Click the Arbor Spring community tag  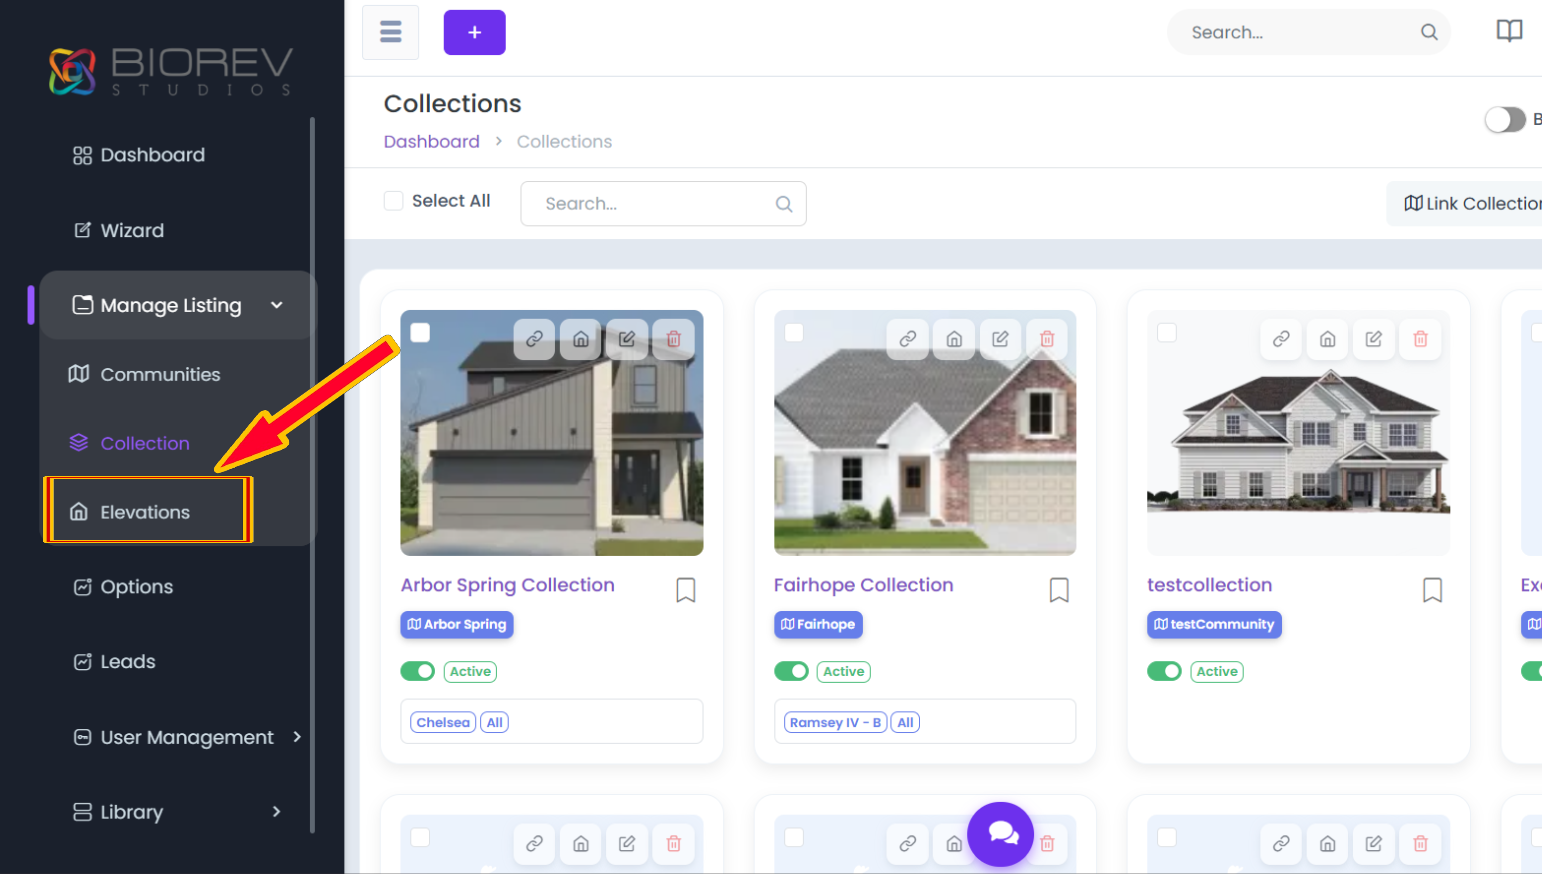tap(457, 624)
